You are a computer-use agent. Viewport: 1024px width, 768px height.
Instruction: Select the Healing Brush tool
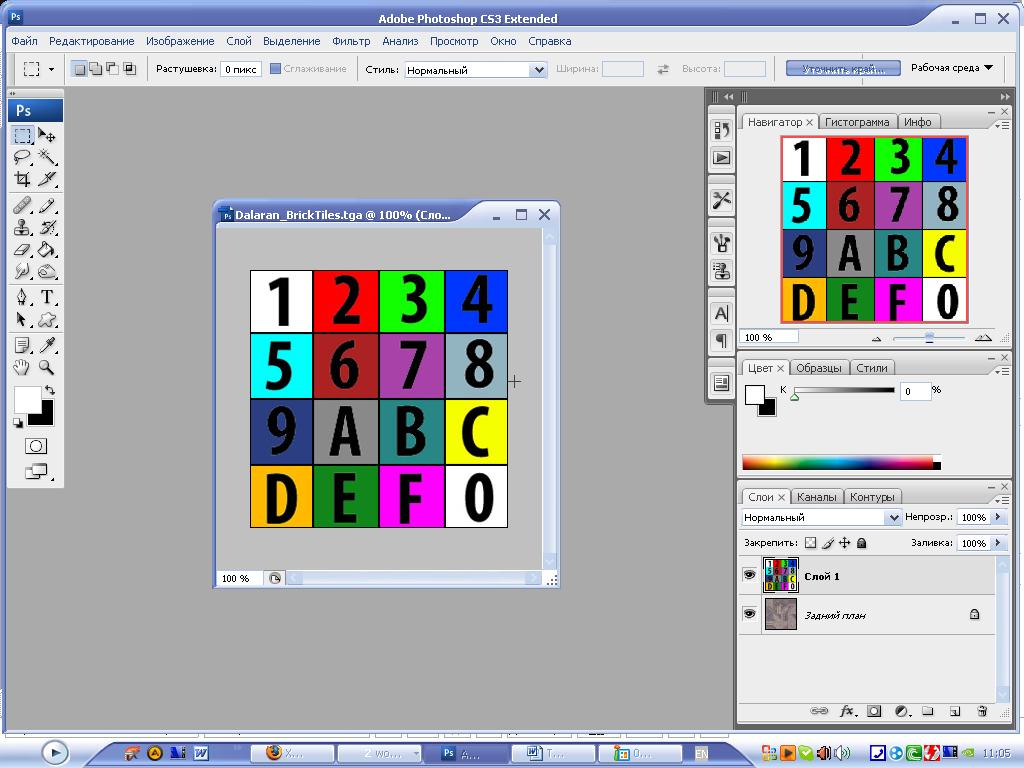23,206
